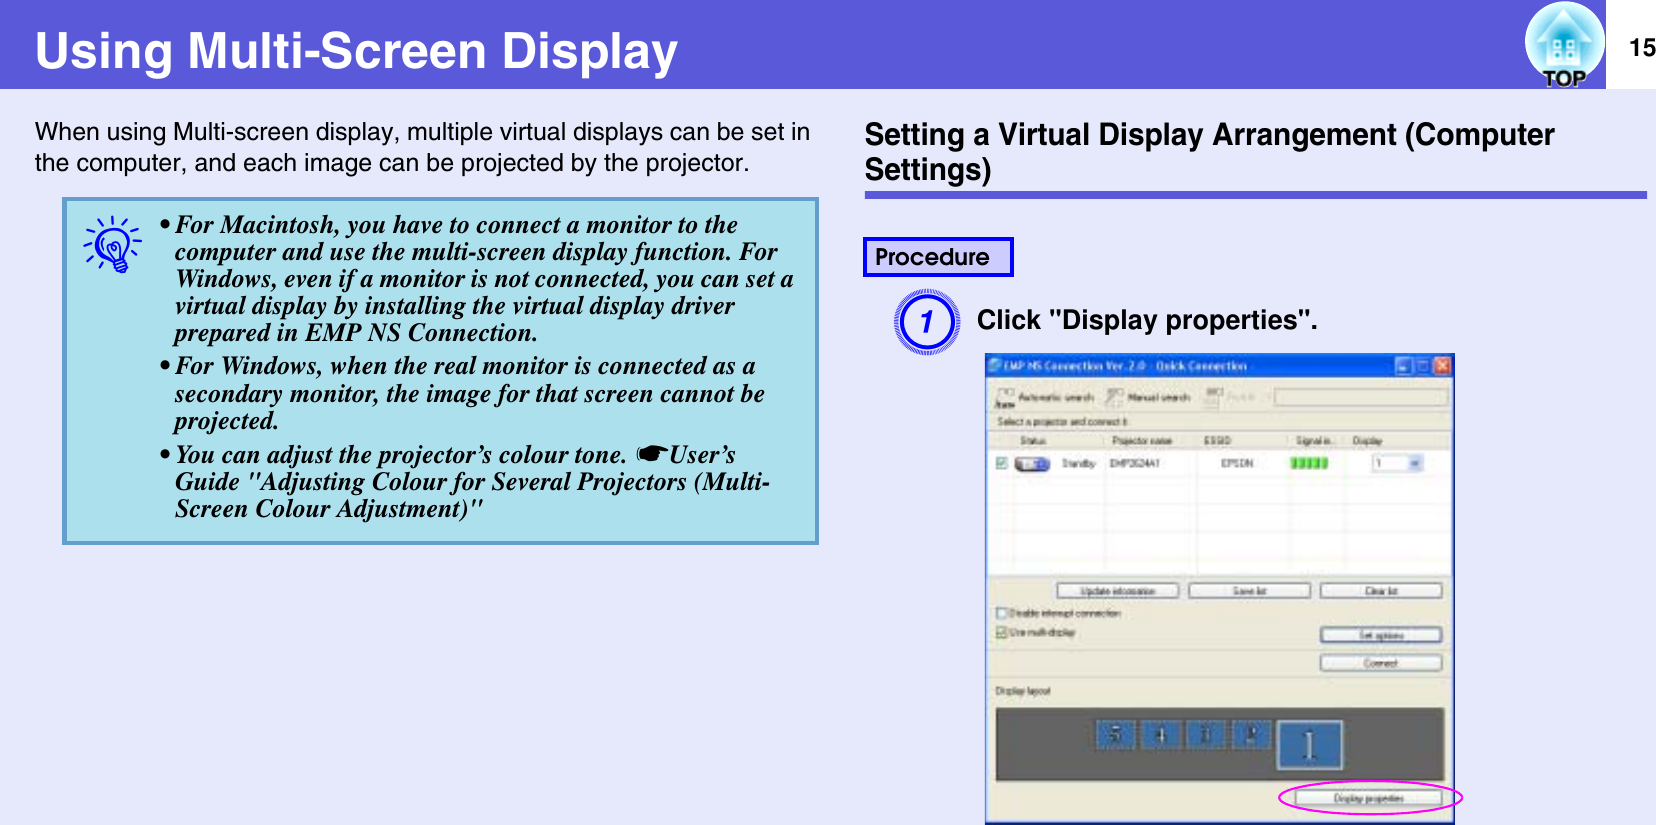This screenshot has height=825, width=1656.
Task: Click the EMP3524A1 projector name cell
Action: 1135,463
